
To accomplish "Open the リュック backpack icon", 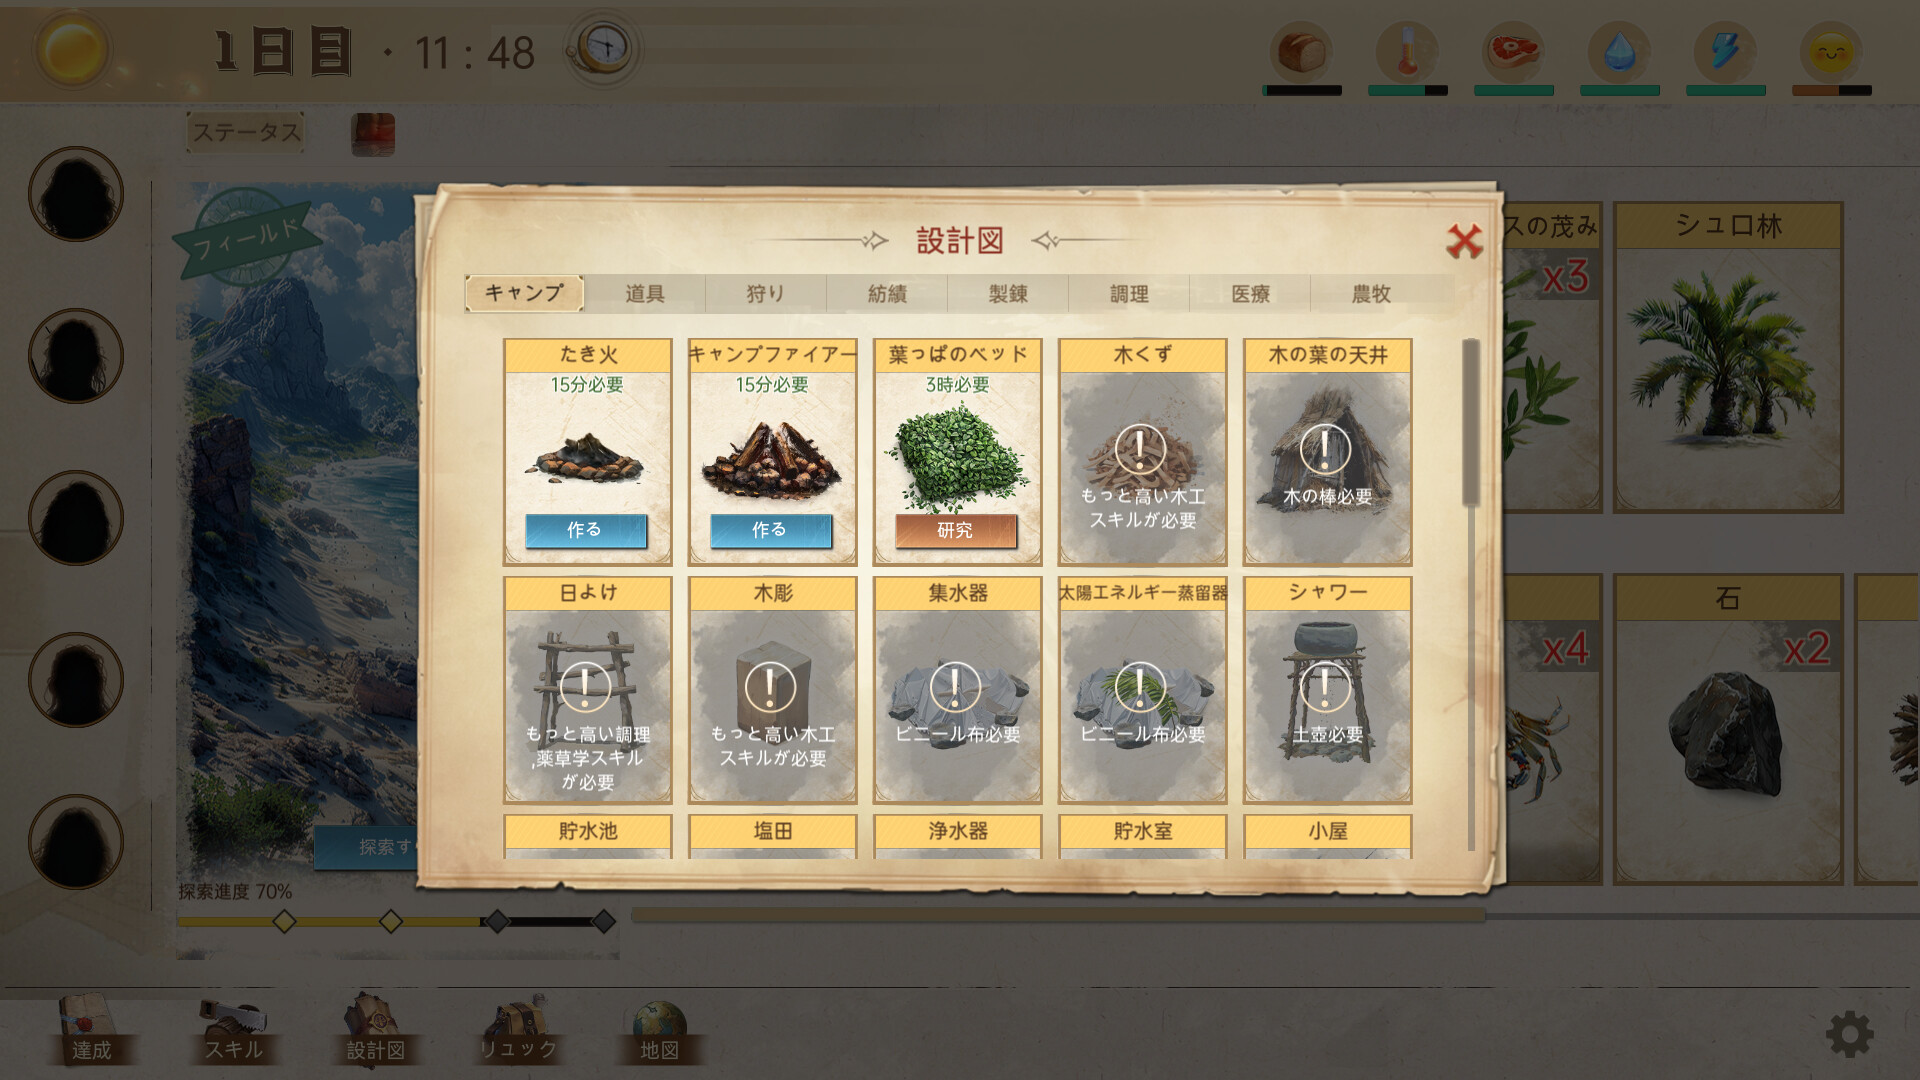I will tap(517, 1029).
